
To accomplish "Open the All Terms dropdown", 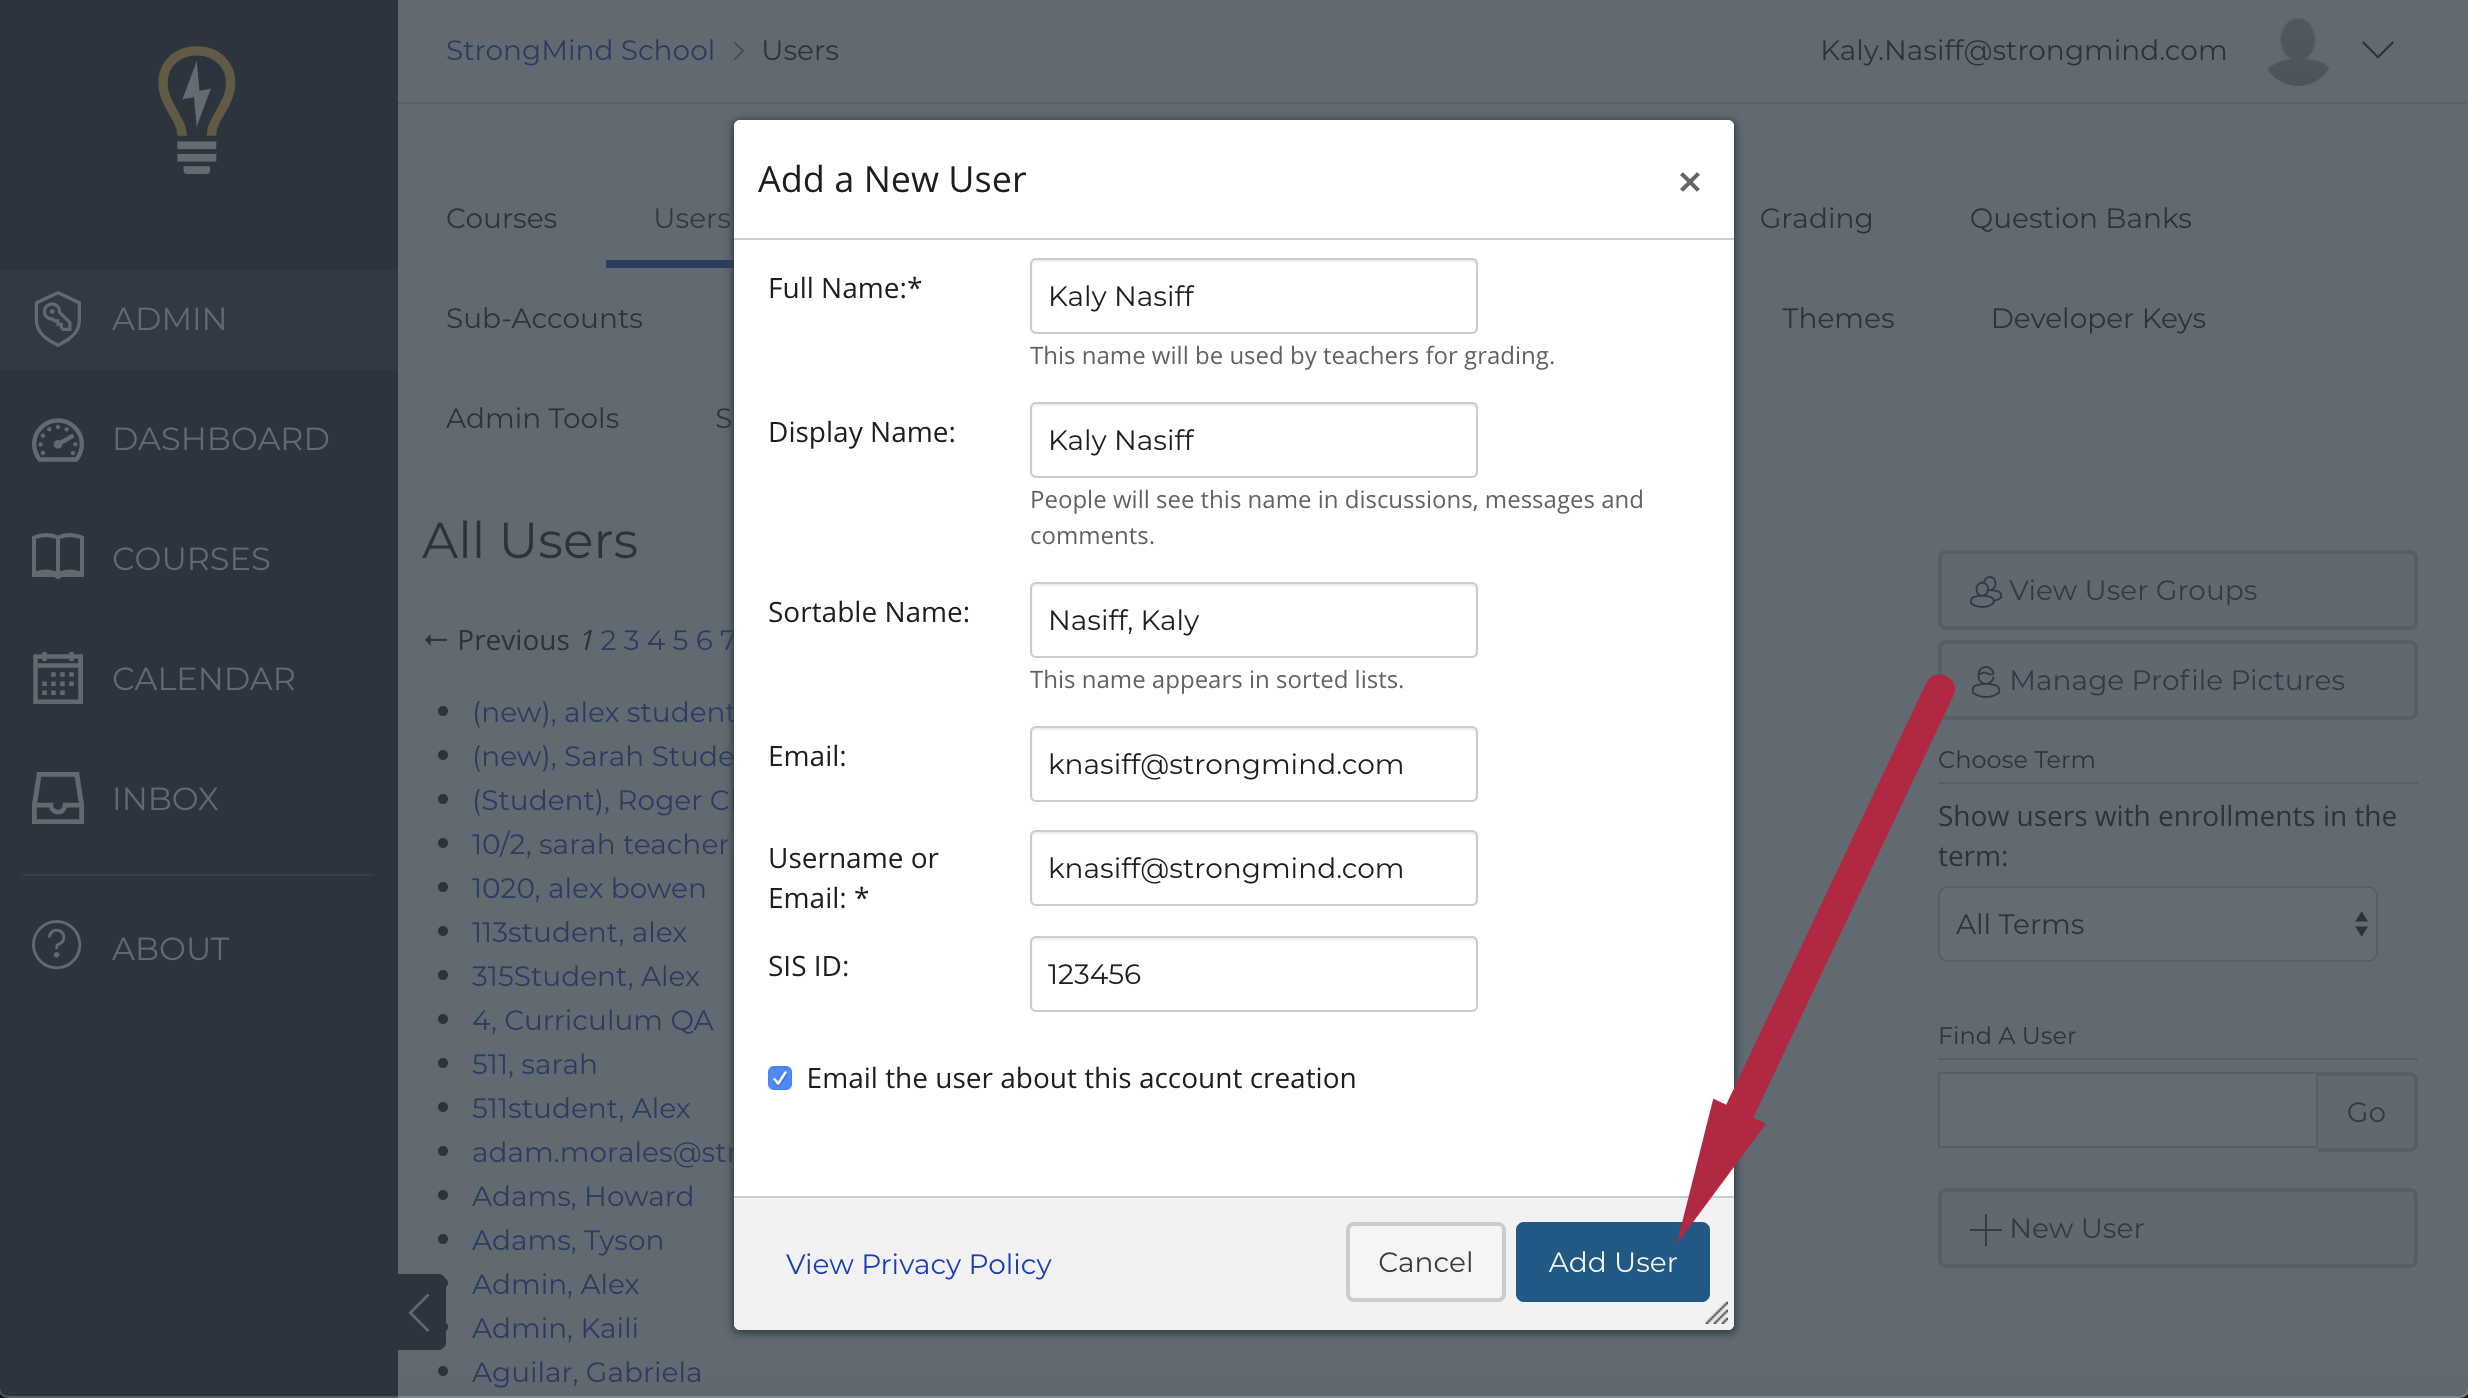I will click(x=2157, y=924).
